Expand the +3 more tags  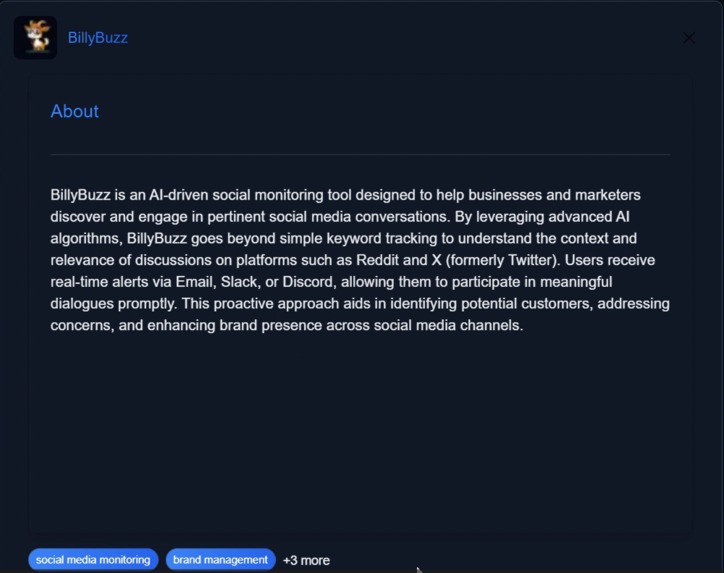click(306, 560)
